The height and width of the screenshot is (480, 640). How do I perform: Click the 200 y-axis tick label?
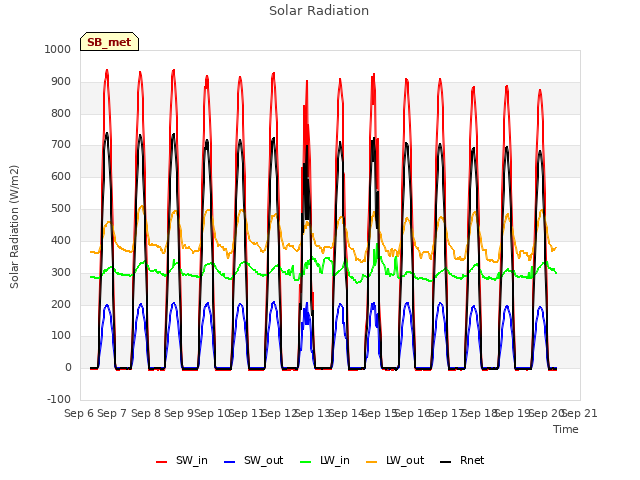click(61, 304)
